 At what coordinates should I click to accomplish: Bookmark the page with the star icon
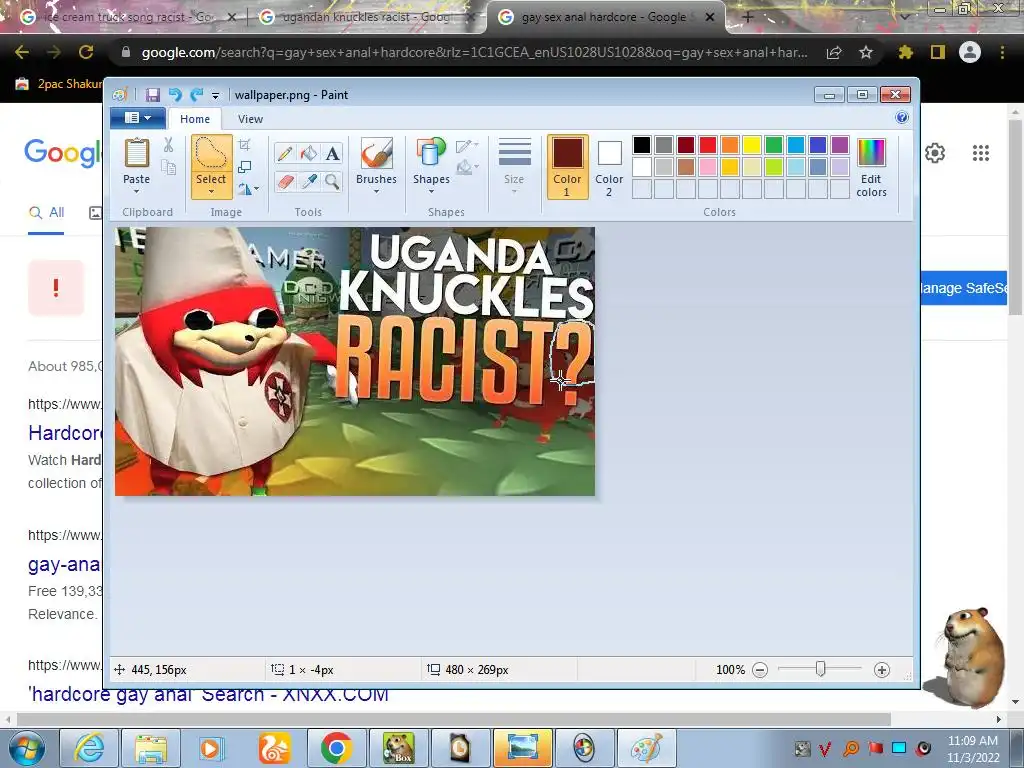pyautogui.click(x=866, y=52)
